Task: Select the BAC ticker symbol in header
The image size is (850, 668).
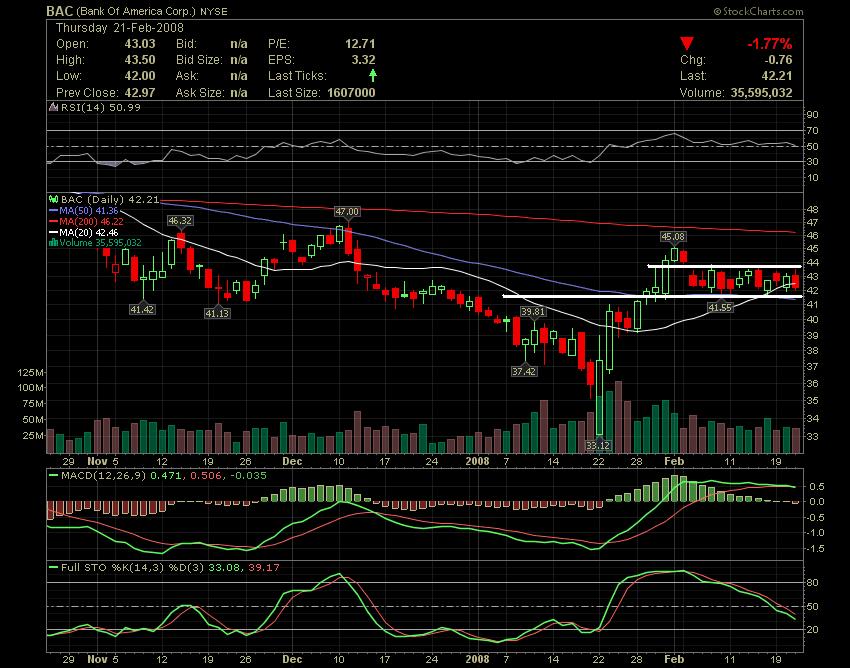Action: tap(59, 11)
